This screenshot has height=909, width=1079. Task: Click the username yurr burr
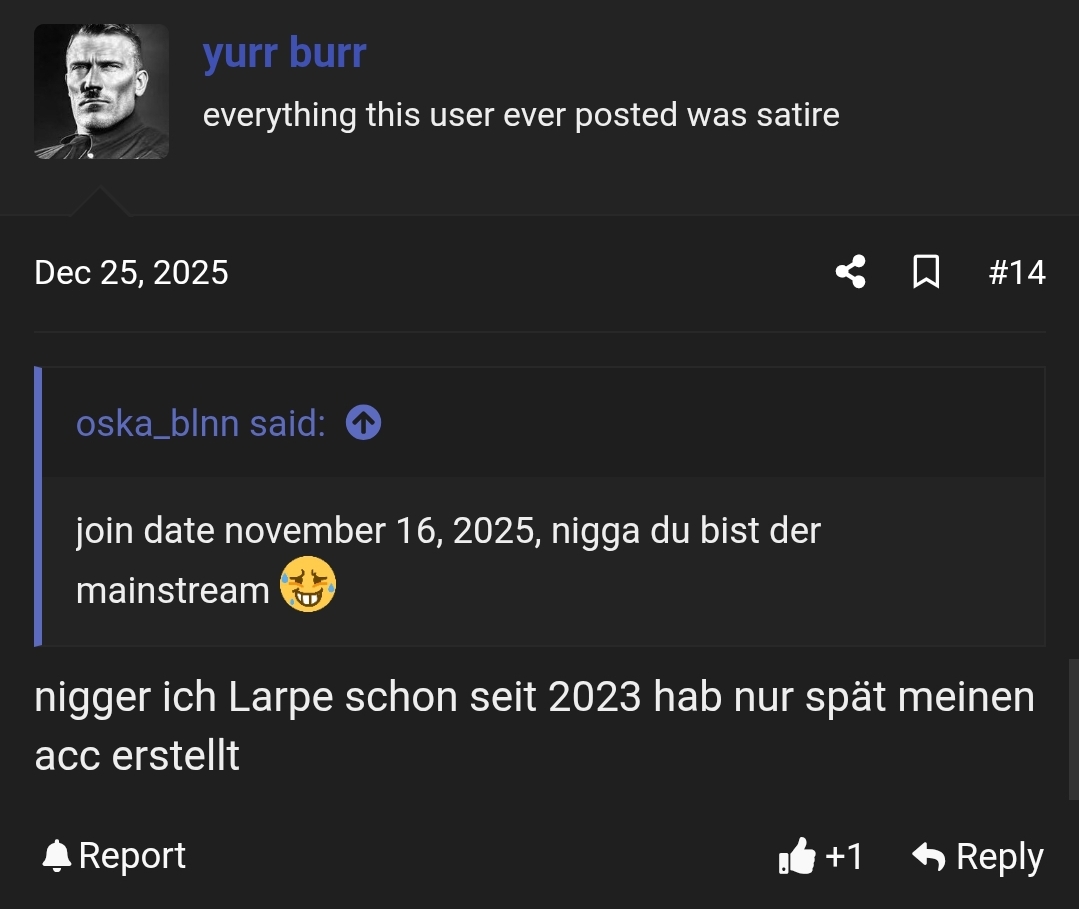coord(284,52)
